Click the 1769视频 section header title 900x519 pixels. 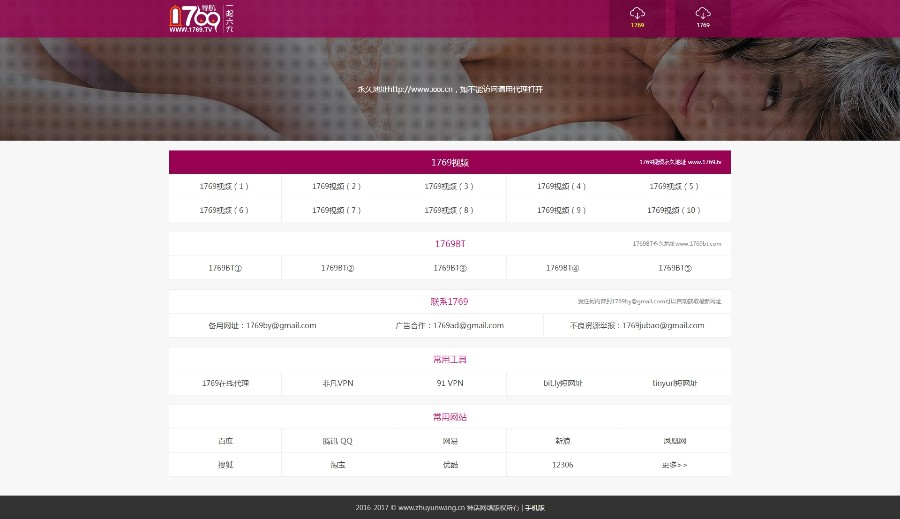[450, 162]
